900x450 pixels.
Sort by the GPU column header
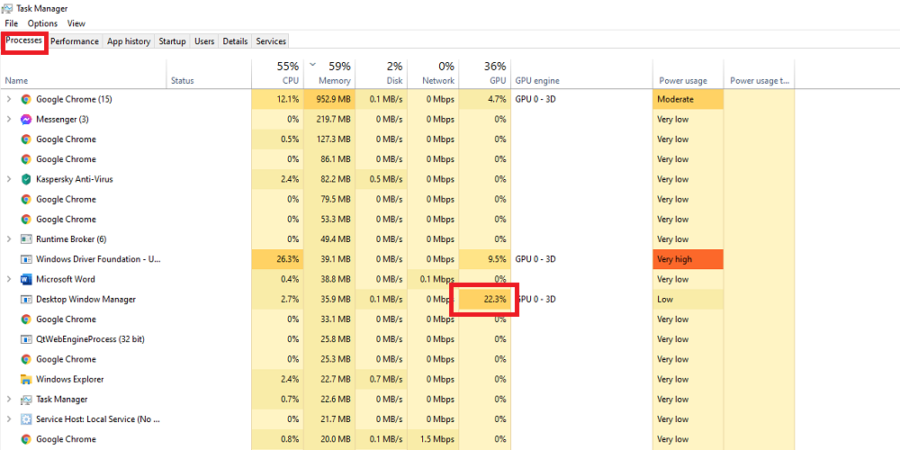[484, 74]
